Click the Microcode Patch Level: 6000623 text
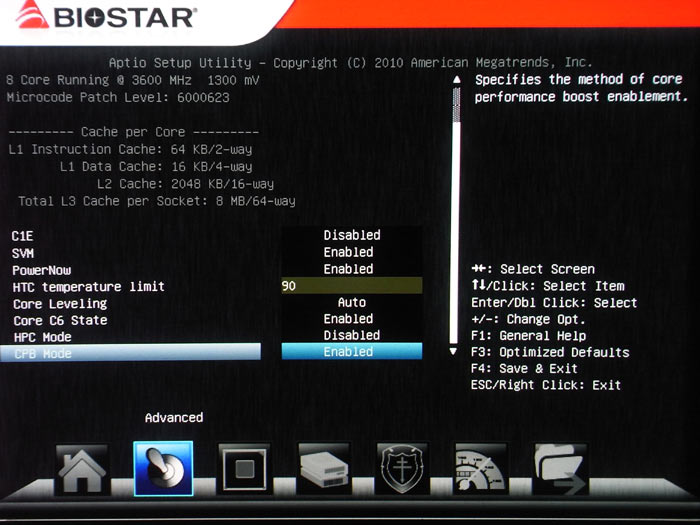700x525 pixels. (118, 97)
